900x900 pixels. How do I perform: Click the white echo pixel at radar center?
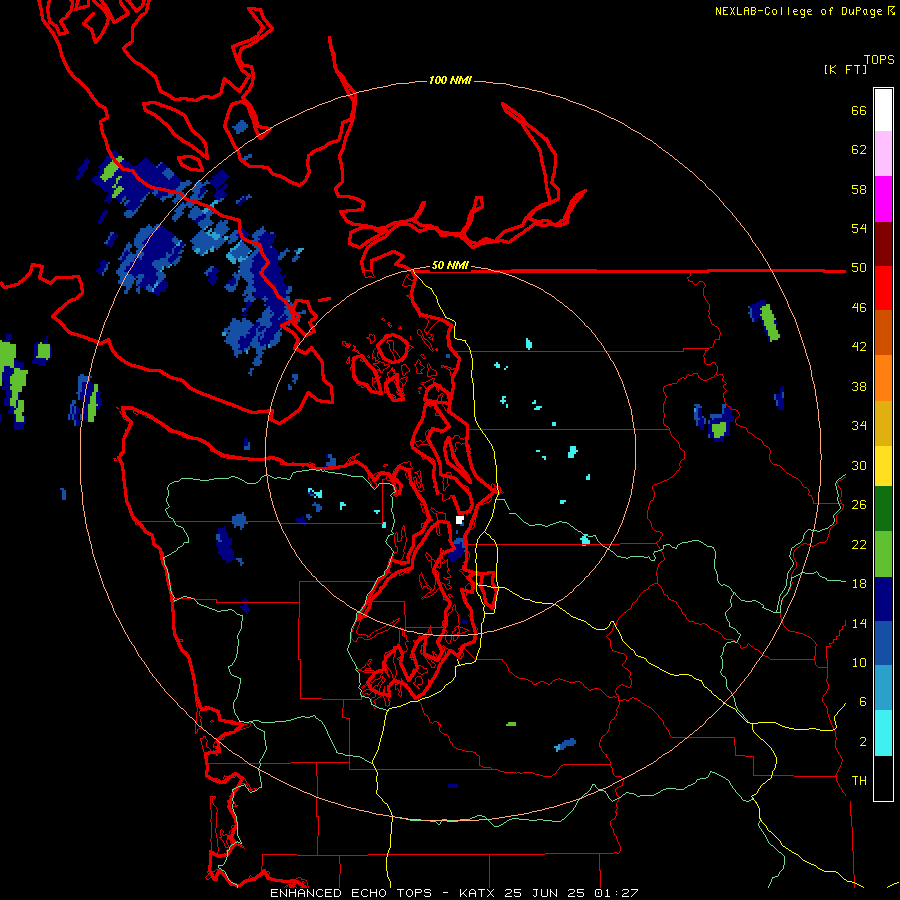460,520
